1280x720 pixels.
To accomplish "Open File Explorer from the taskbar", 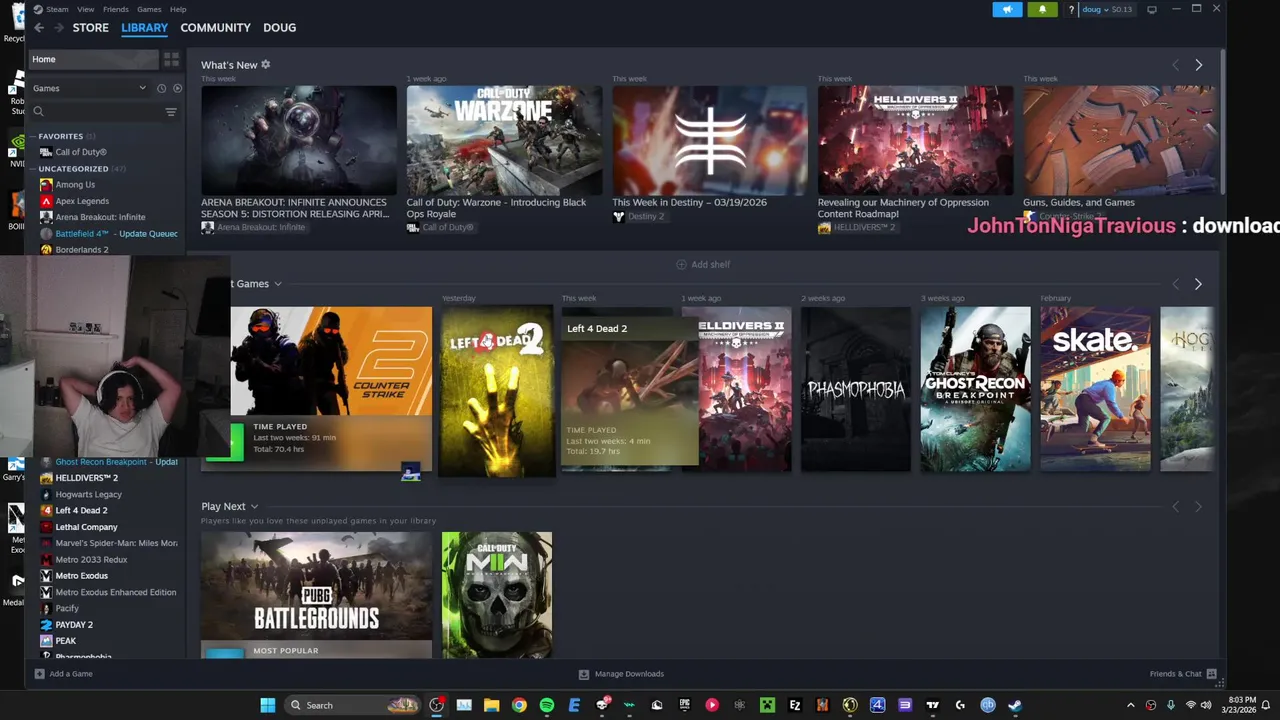I will (x=492, y=705).
